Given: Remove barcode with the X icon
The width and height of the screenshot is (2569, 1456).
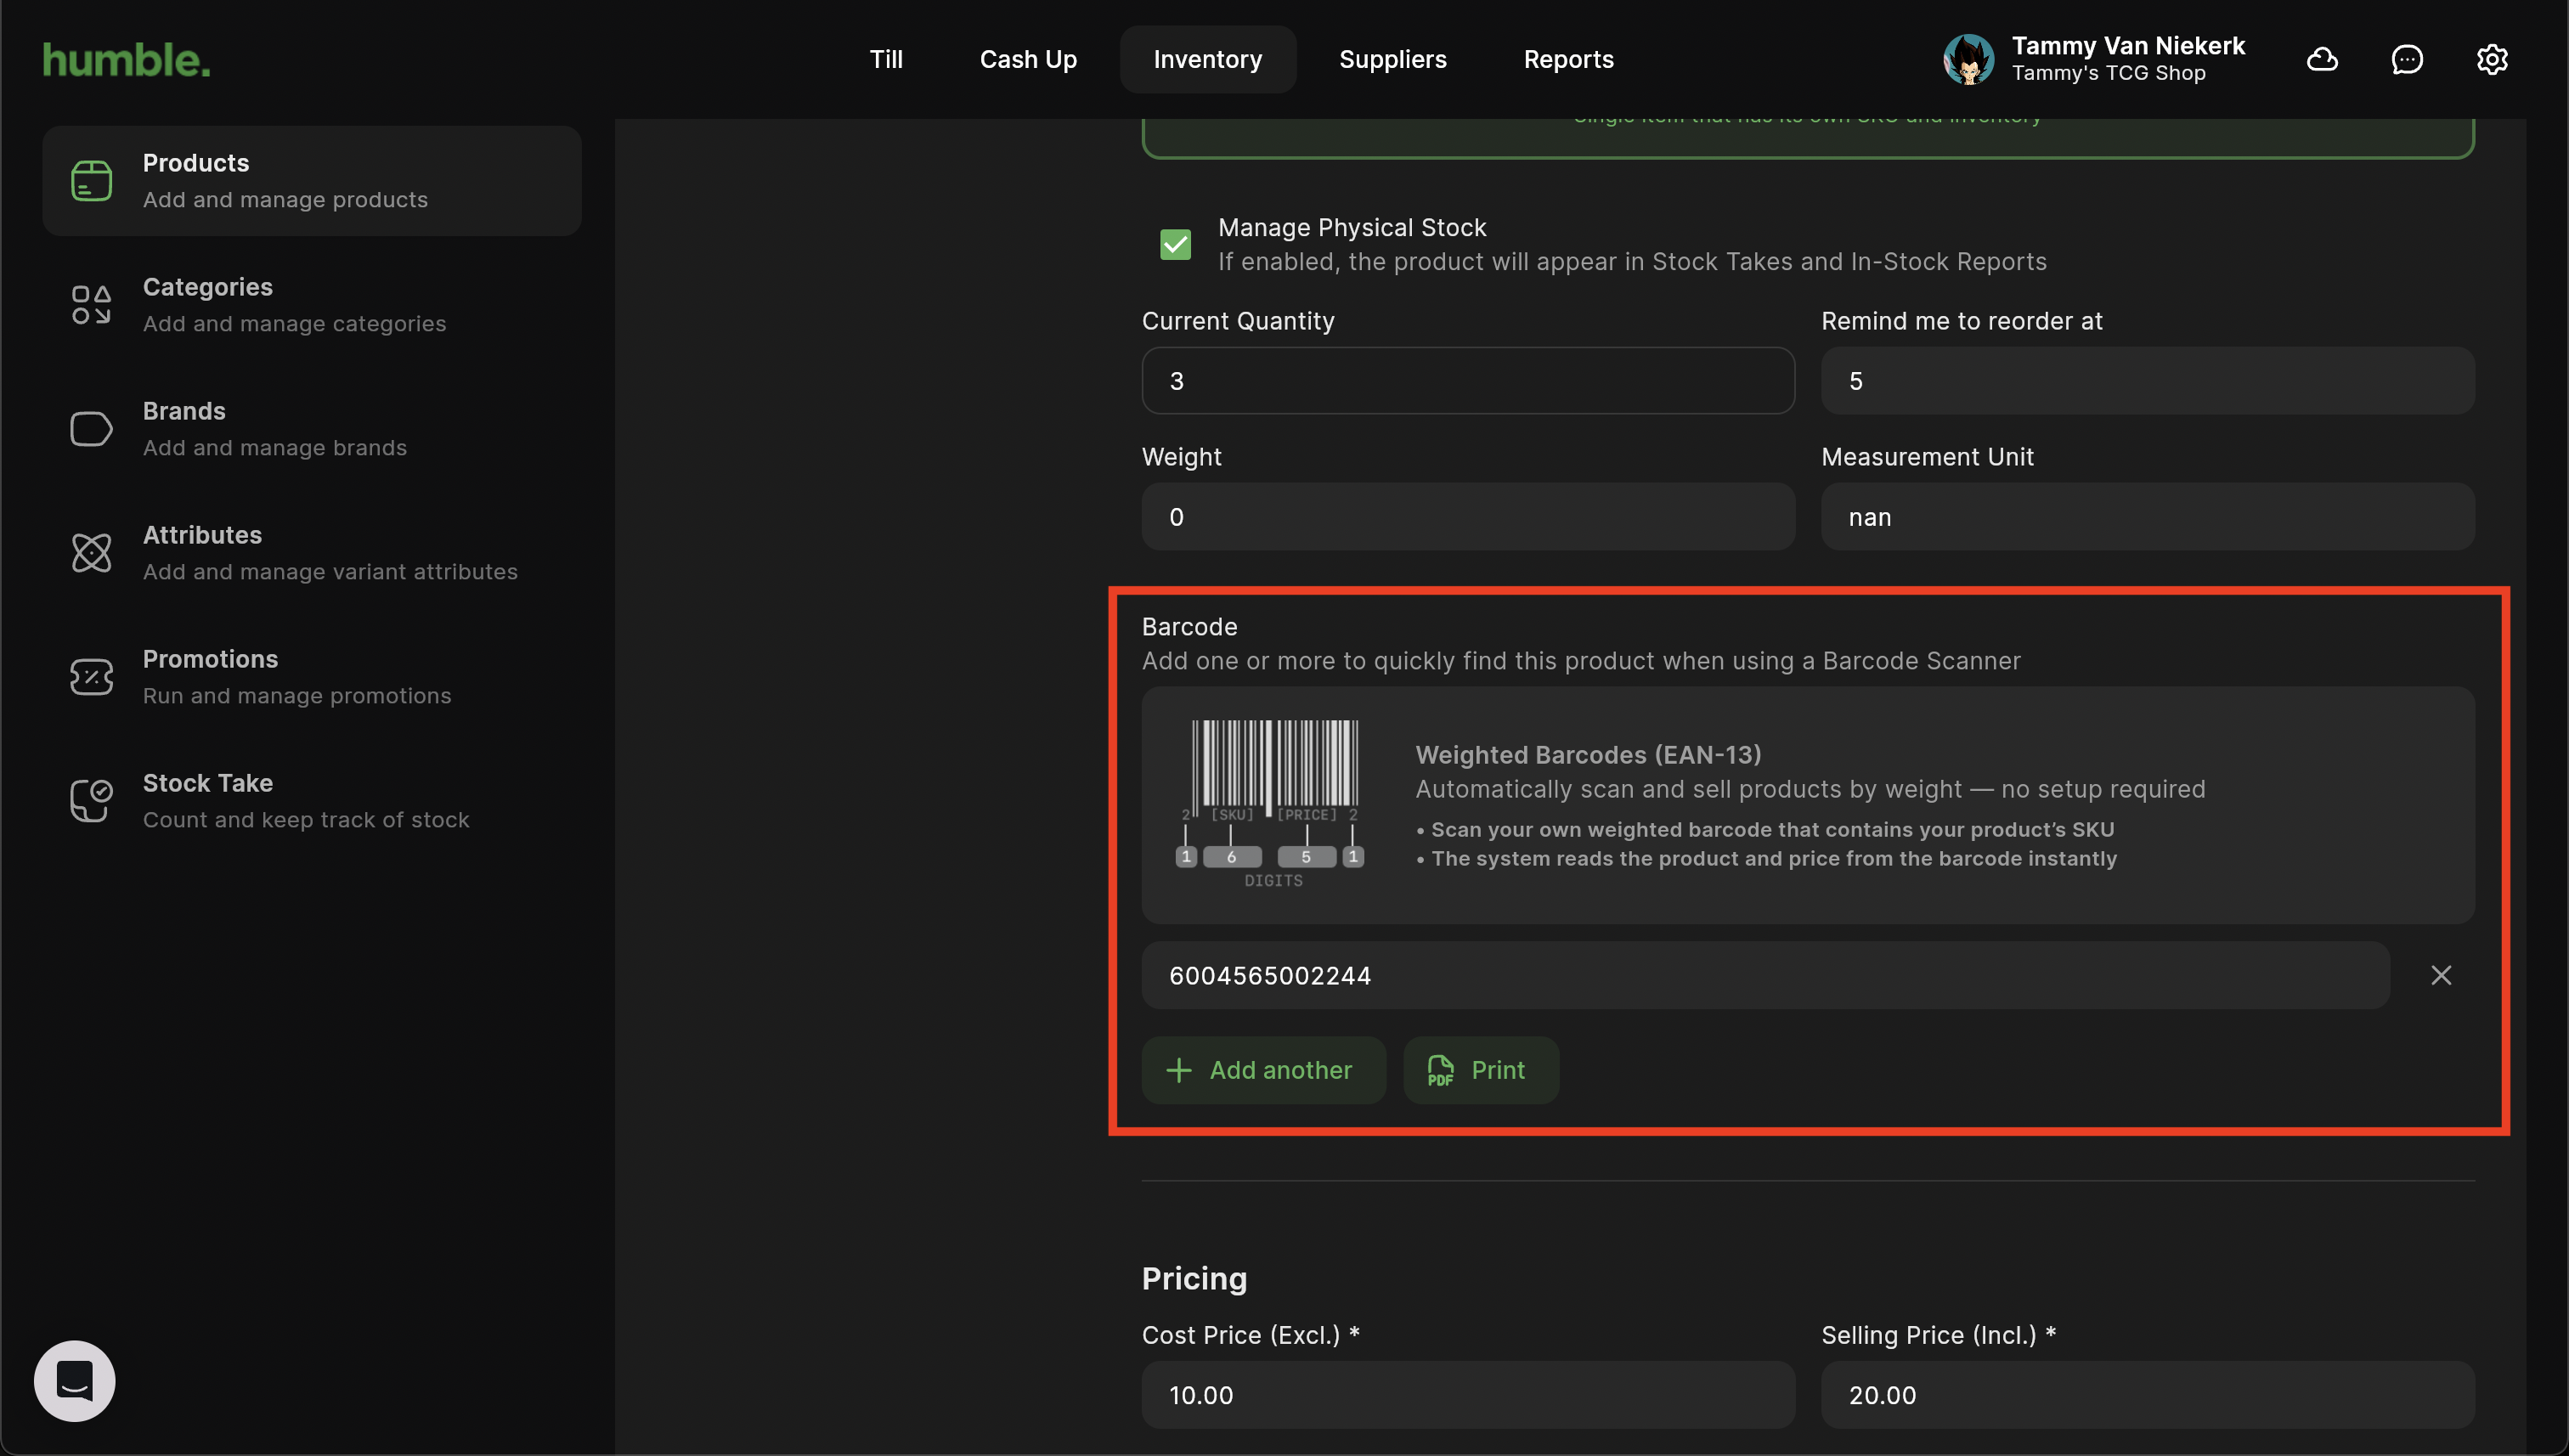Looking at the screenshot, I should click(x=2441, y=975).
